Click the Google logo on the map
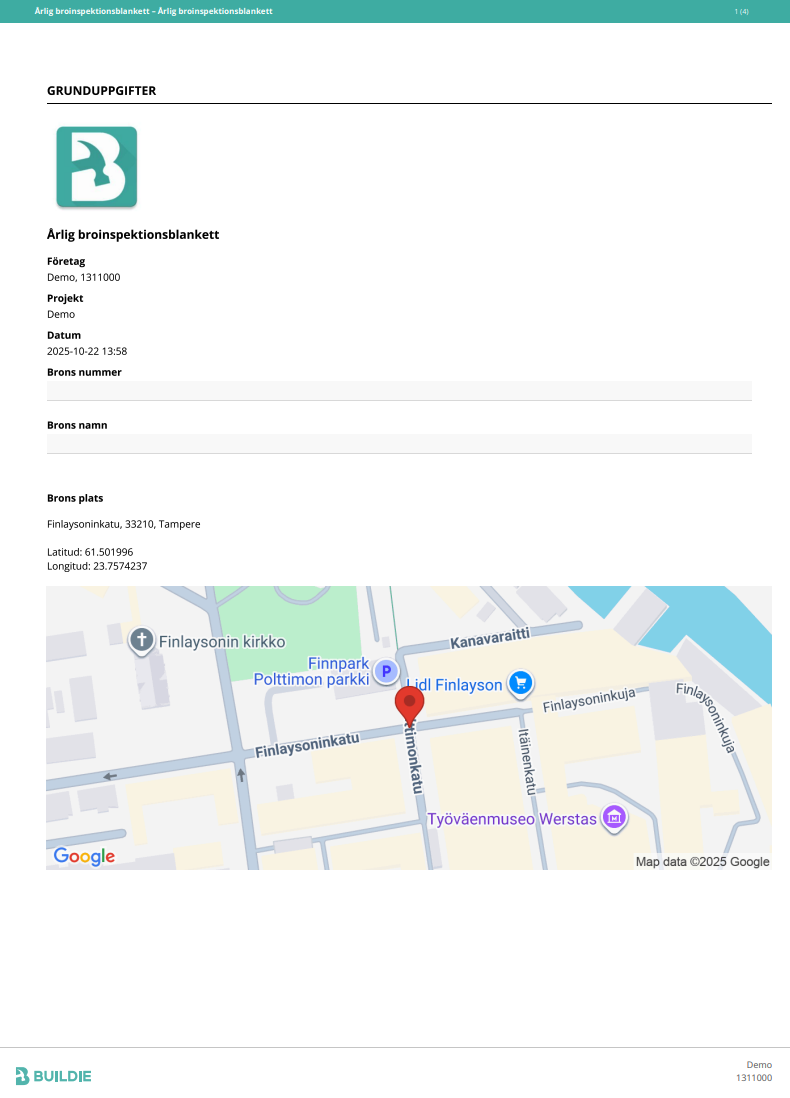790x1098 pixels. click(84, 857)
